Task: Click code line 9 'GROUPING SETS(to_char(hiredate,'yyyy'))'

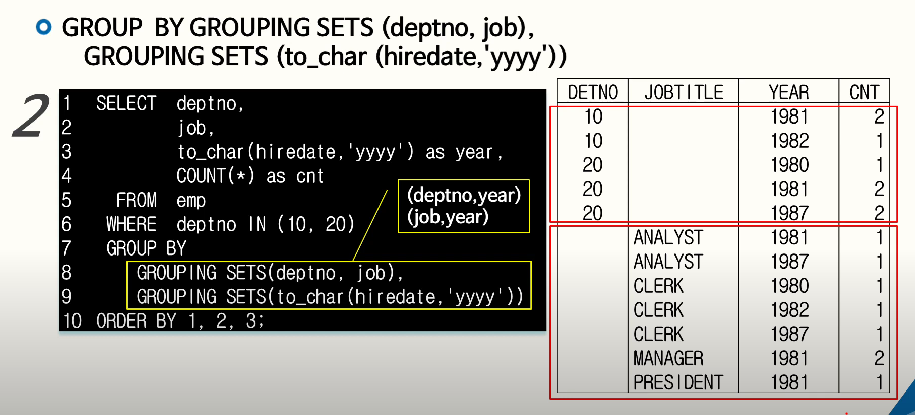Action: (x=331, y=297)
